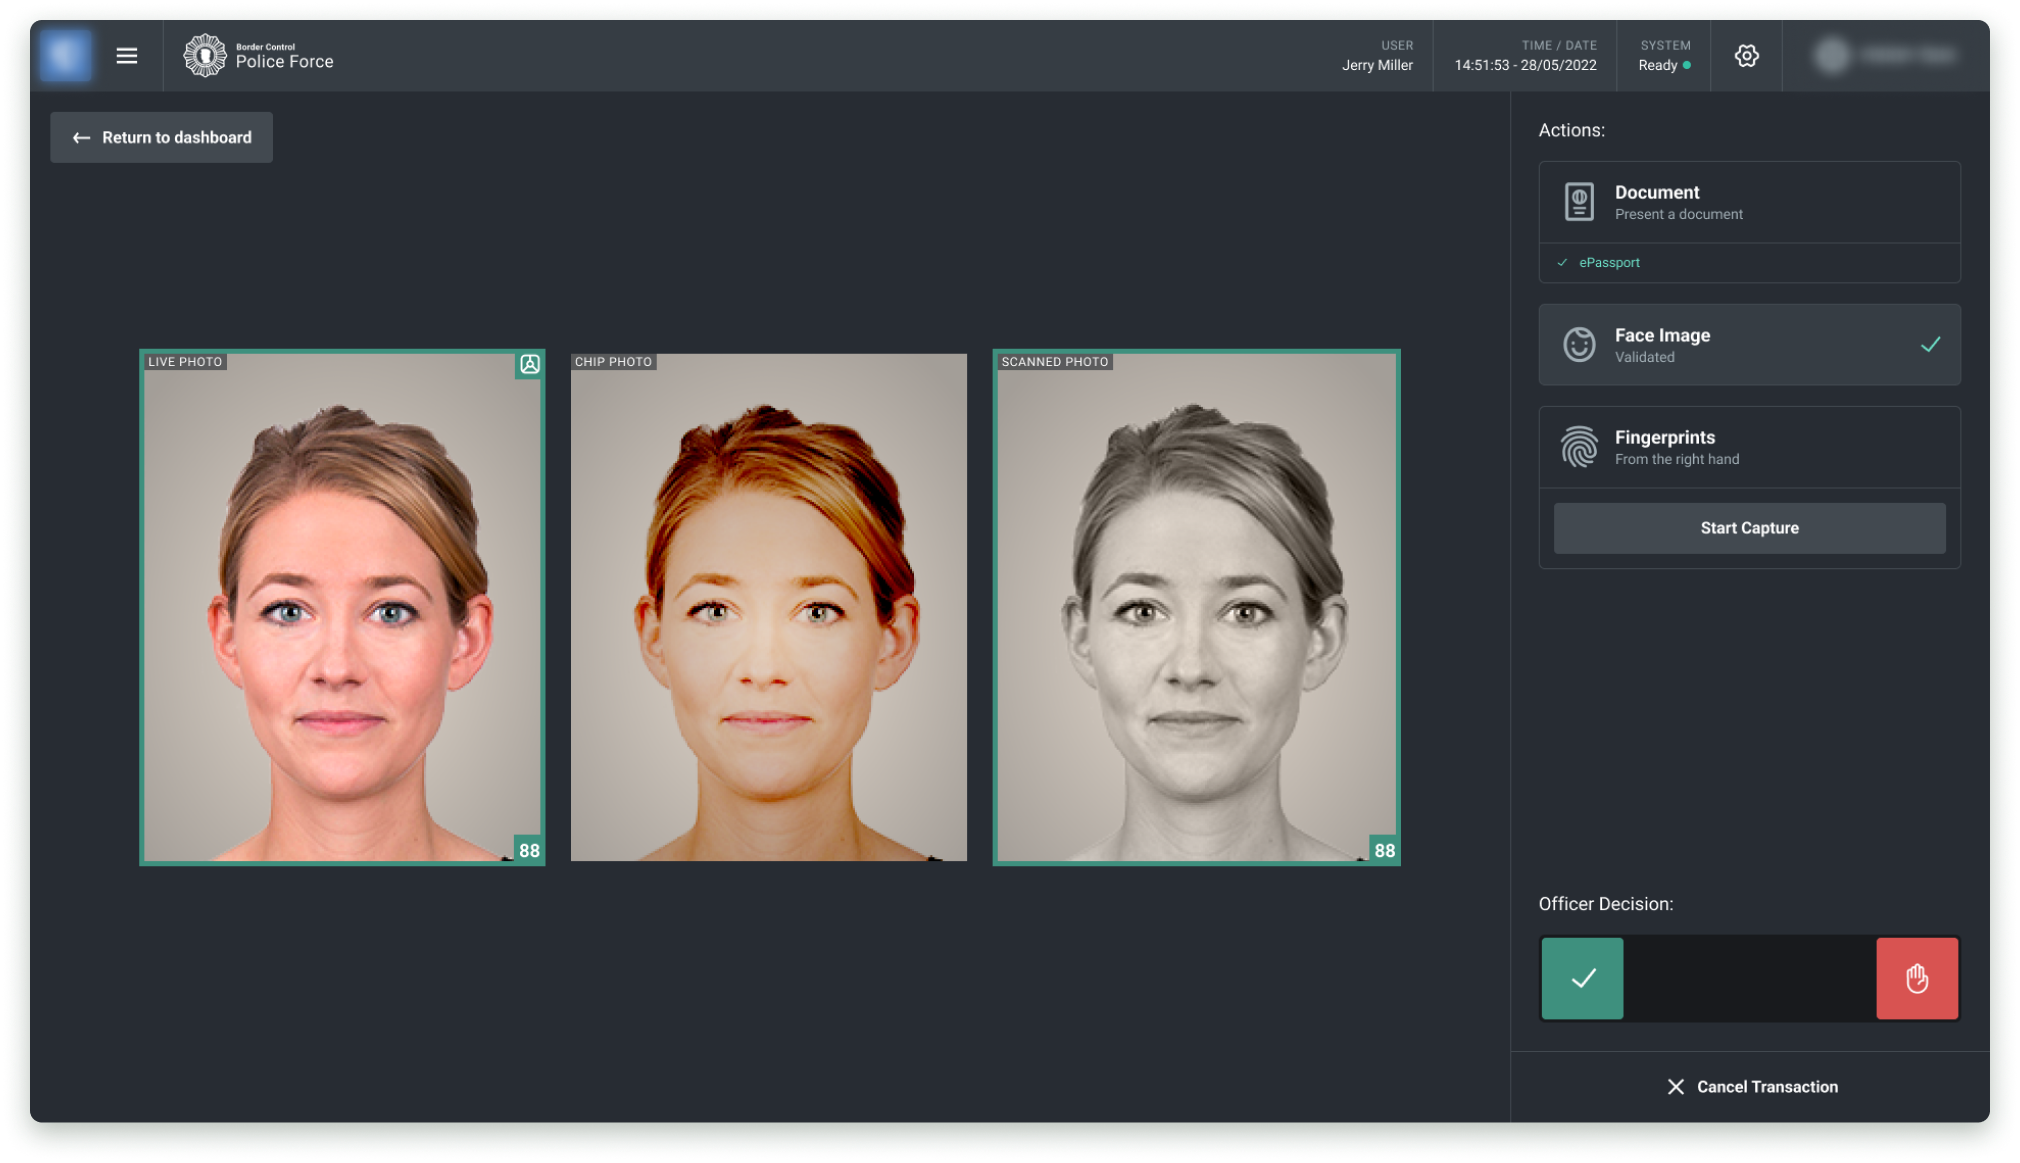Image resolution: width=2020 pixels, height=1163 pixels.
Task: Reject with red stop-hand decision button
Action: (1916, 978)
